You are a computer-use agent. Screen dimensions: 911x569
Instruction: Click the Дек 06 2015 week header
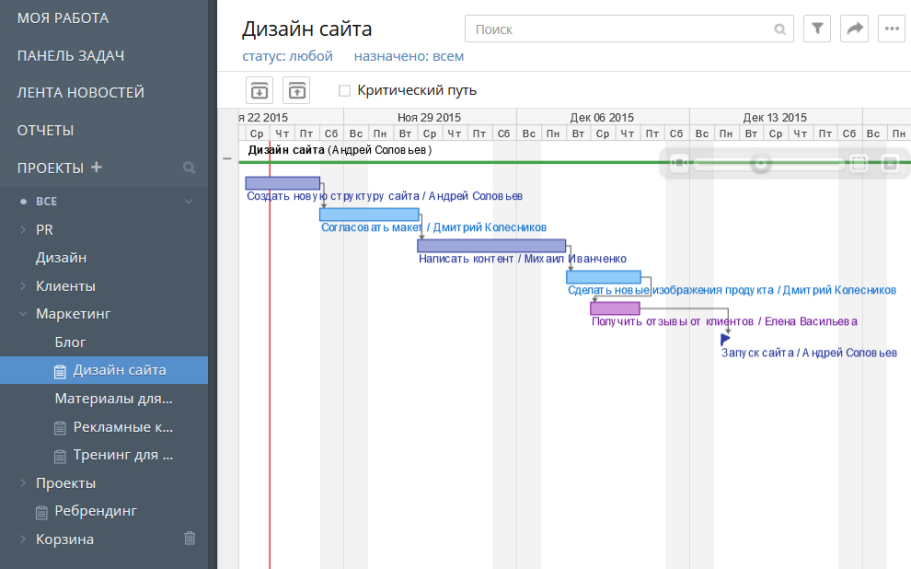pyautogui.click(x=602, y=117)
